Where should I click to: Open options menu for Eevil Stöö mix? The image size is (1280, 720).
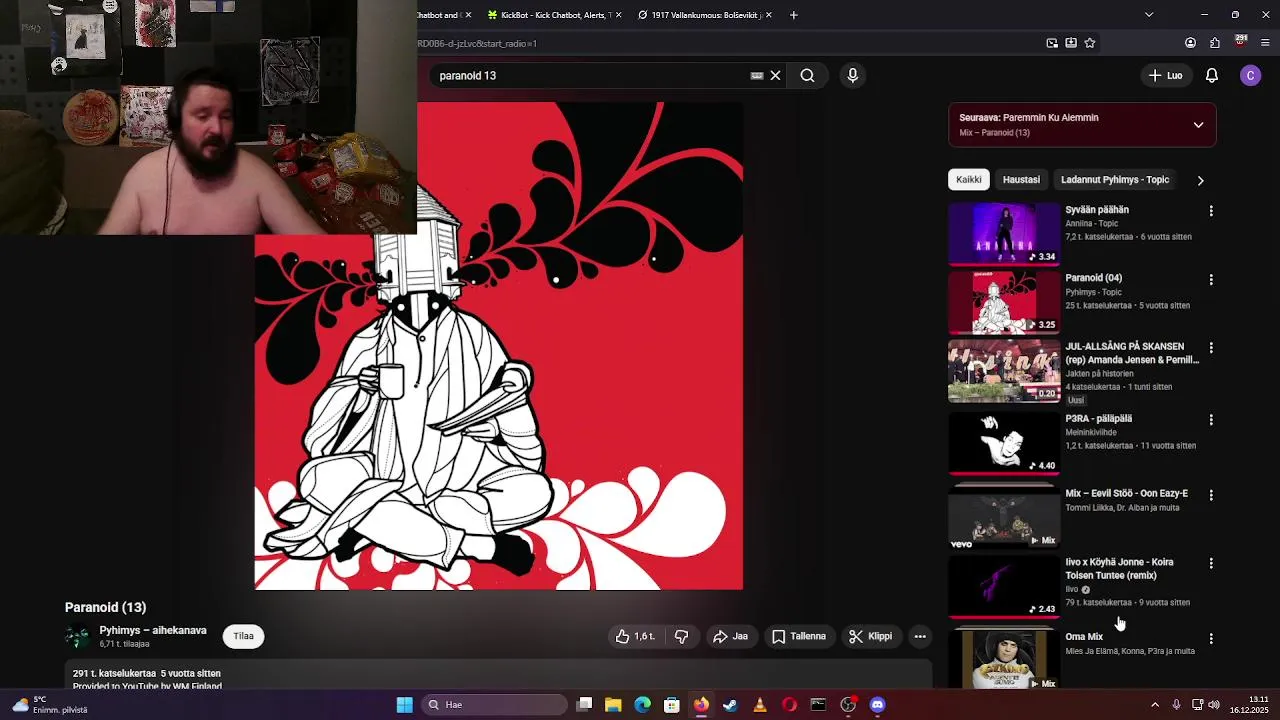point(1211,495)
